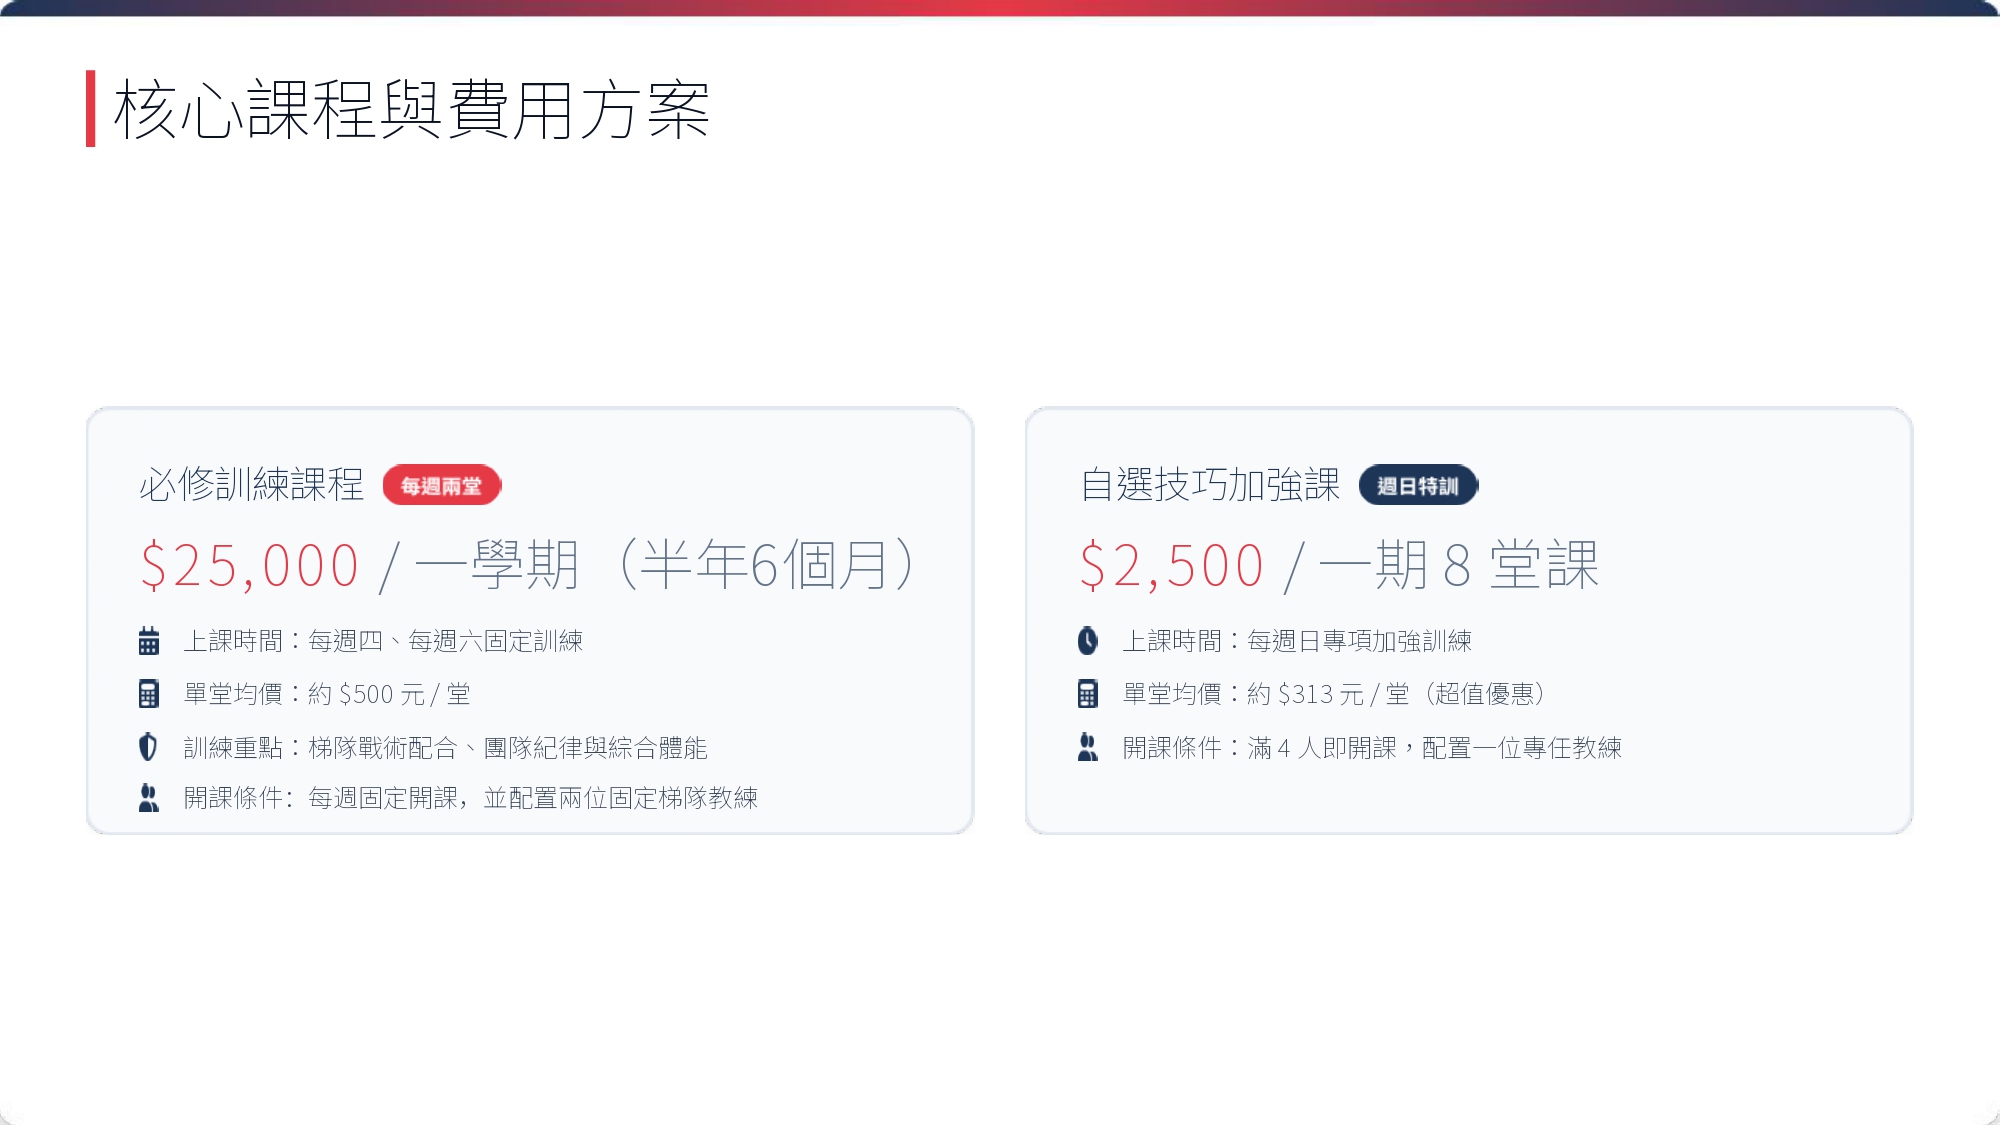Screen dimensions: 2000x1125
Task: Click the 梯隊戰術配合 training focus line
Action: pos(446,747)
